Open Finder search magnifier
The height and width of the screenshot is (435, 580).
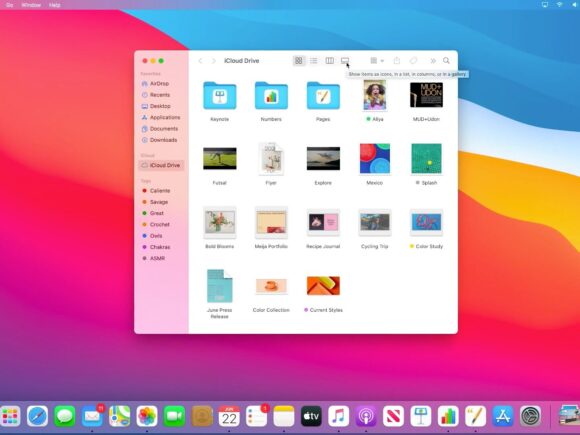(x=446, y=61)
